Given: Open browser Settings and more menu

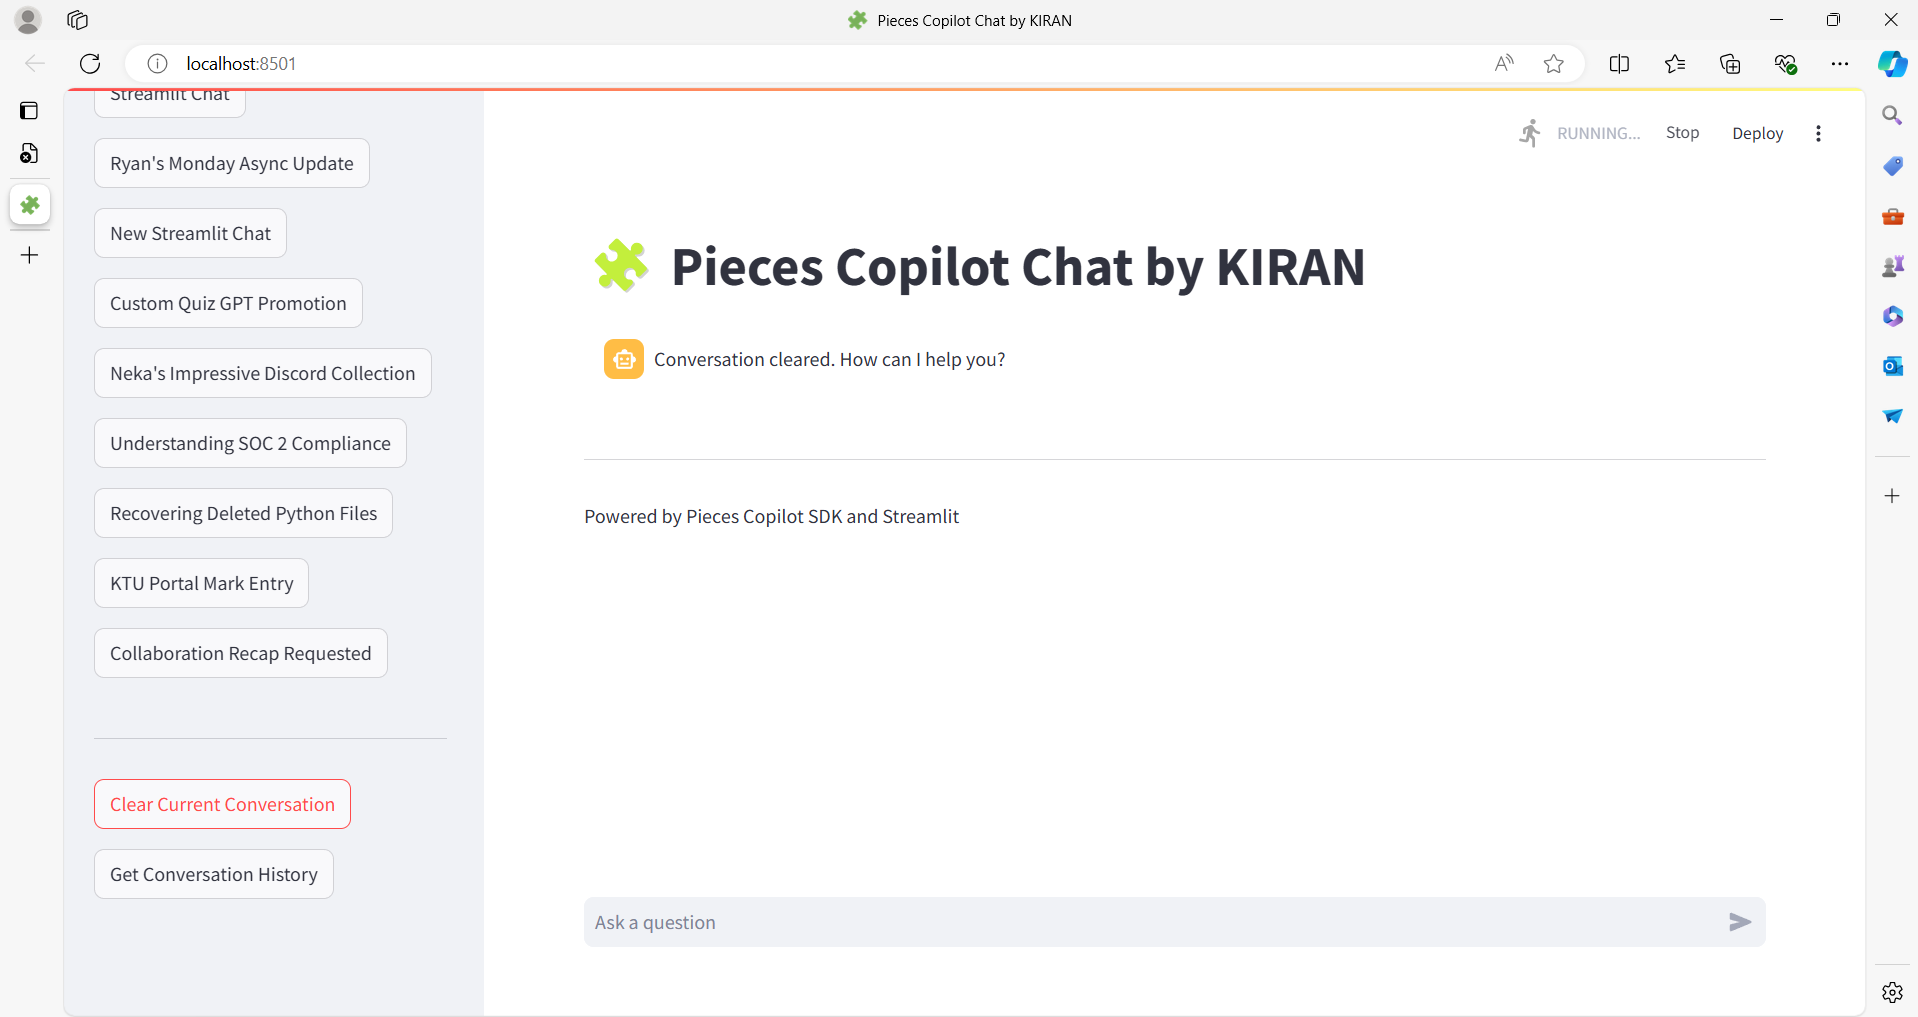Looking at the screenshot, I should pyautogui.click(x=1840, y=64).
